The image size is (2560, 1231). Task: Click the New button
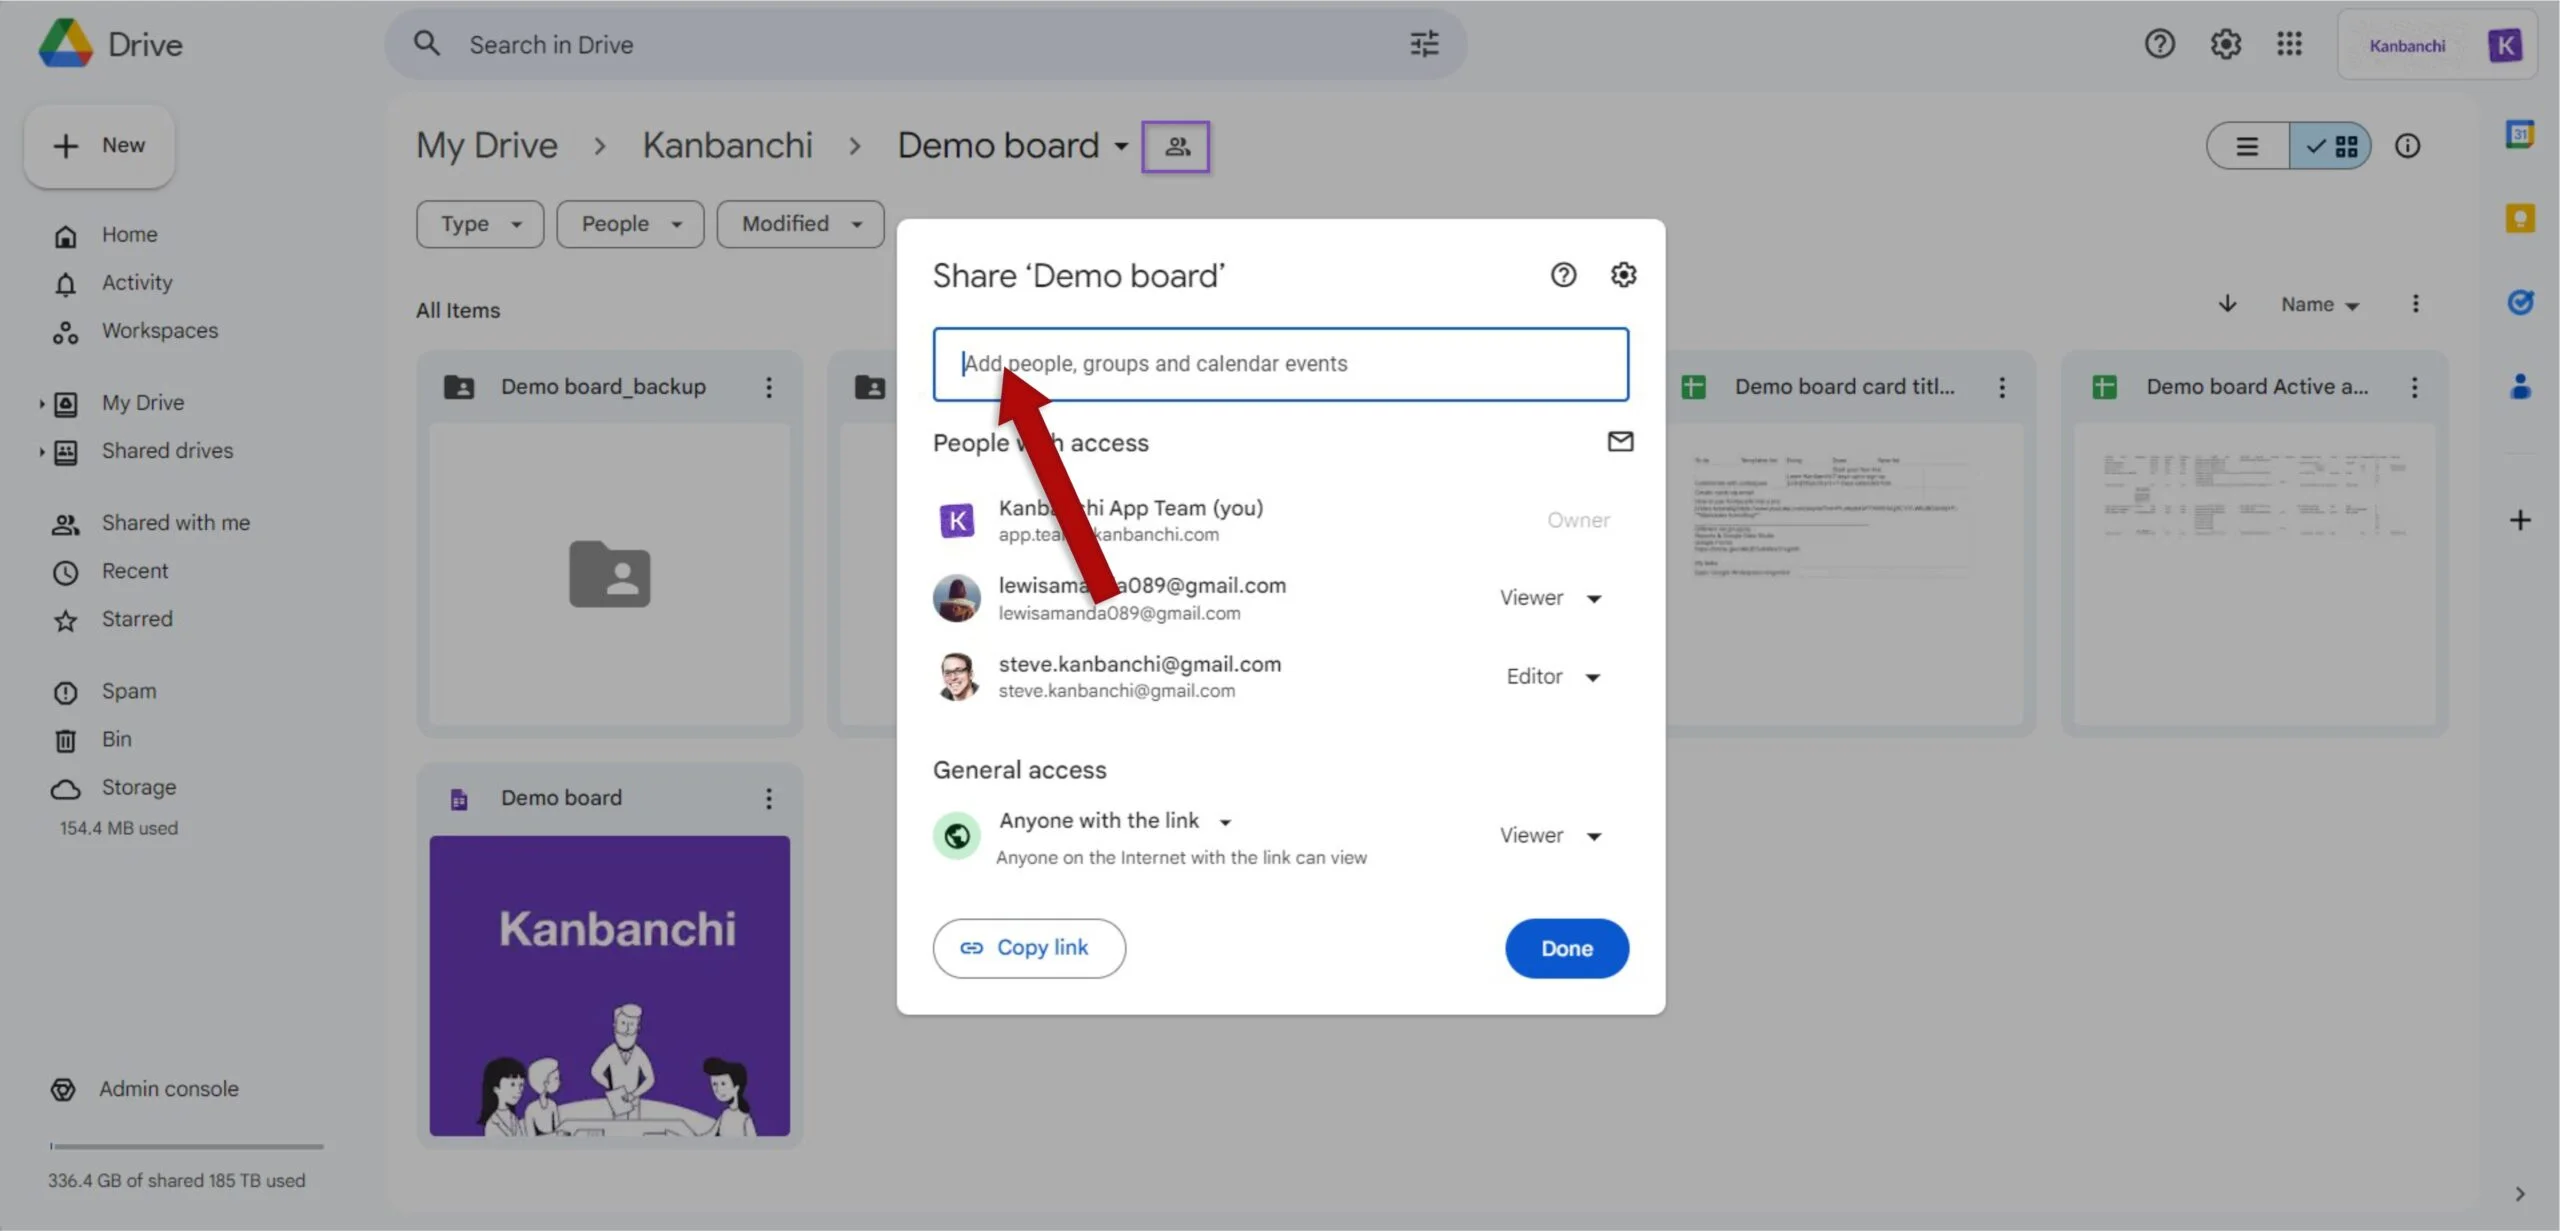[99, 146]
